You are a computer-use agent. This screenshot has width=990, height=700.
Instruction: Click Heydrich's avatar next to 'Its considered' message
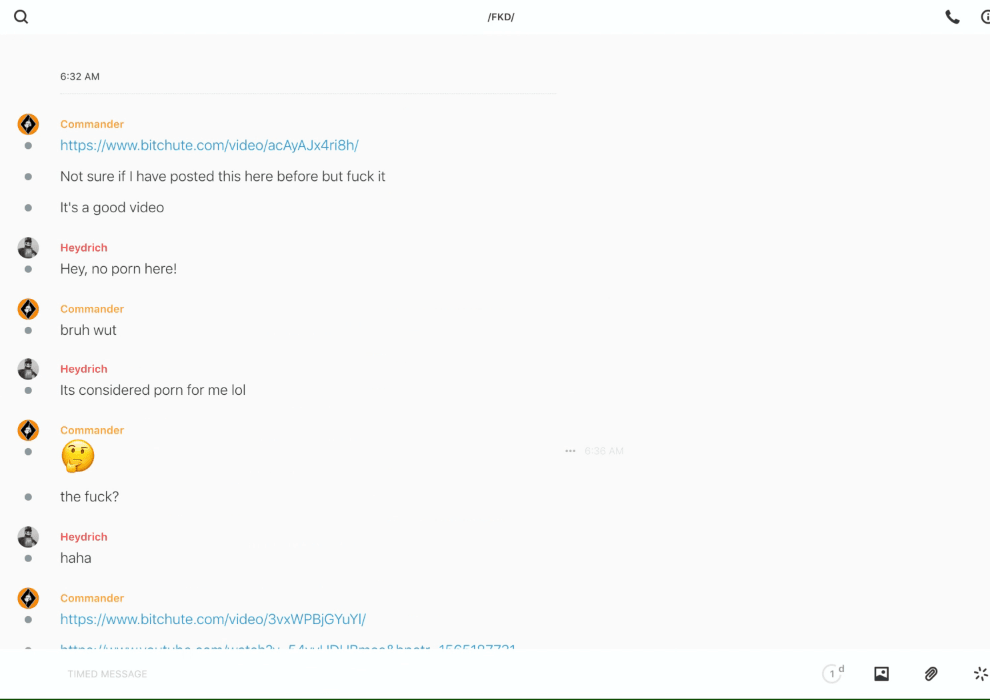tap(28, 369)
